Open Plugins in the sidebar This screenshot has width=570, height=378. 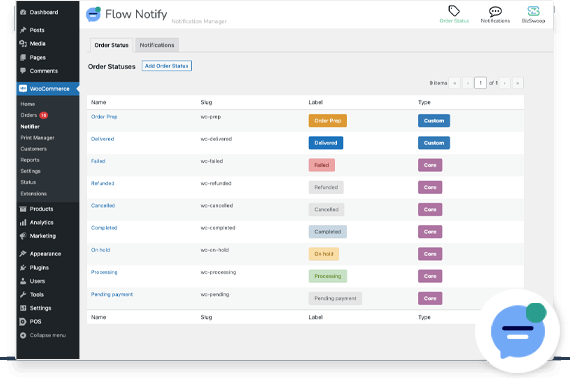pyautogui.click(x=39, y=268)
